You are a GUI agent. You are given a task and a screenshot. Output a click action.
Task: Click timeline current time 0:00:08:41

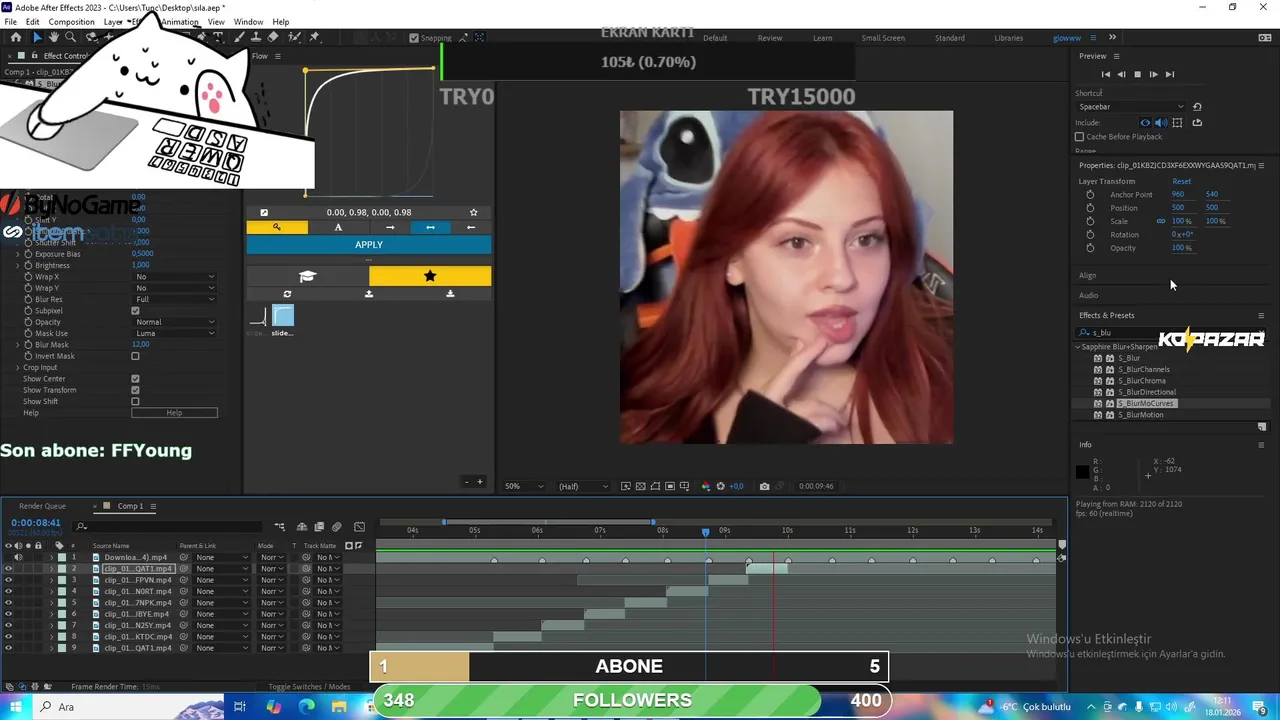click(36, 523)
